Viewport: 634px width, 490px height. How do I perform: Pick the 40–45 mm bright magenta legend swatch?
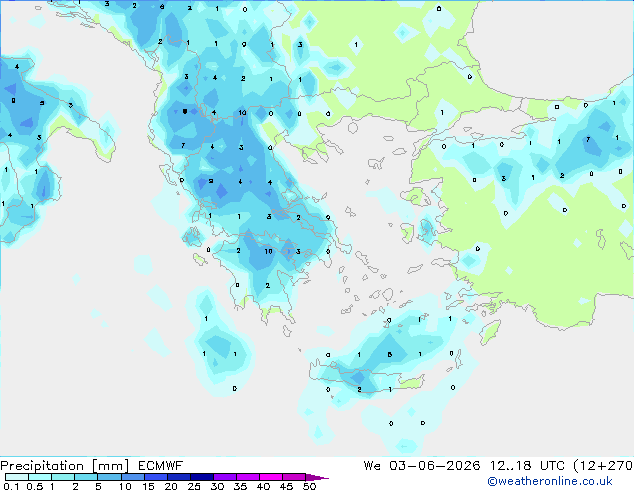click(x=271, y=477)
